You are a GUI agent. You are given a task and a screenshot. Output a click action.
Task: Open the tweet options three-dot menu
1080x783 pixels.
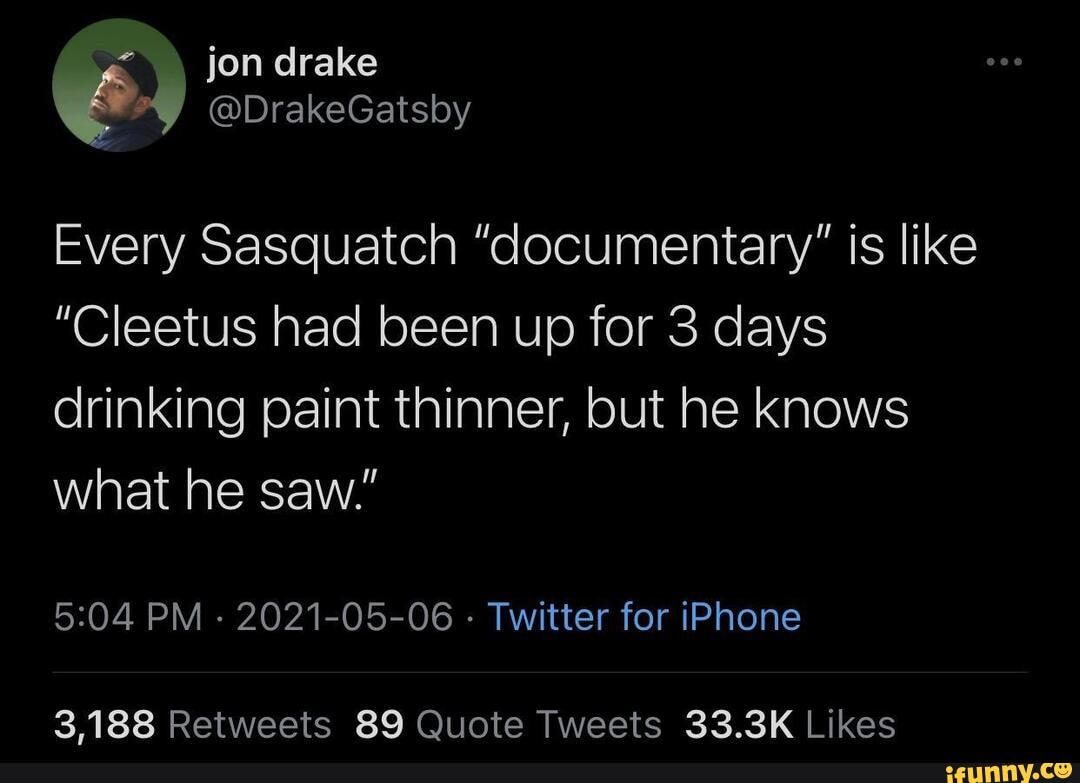[x=1005, y=60]
